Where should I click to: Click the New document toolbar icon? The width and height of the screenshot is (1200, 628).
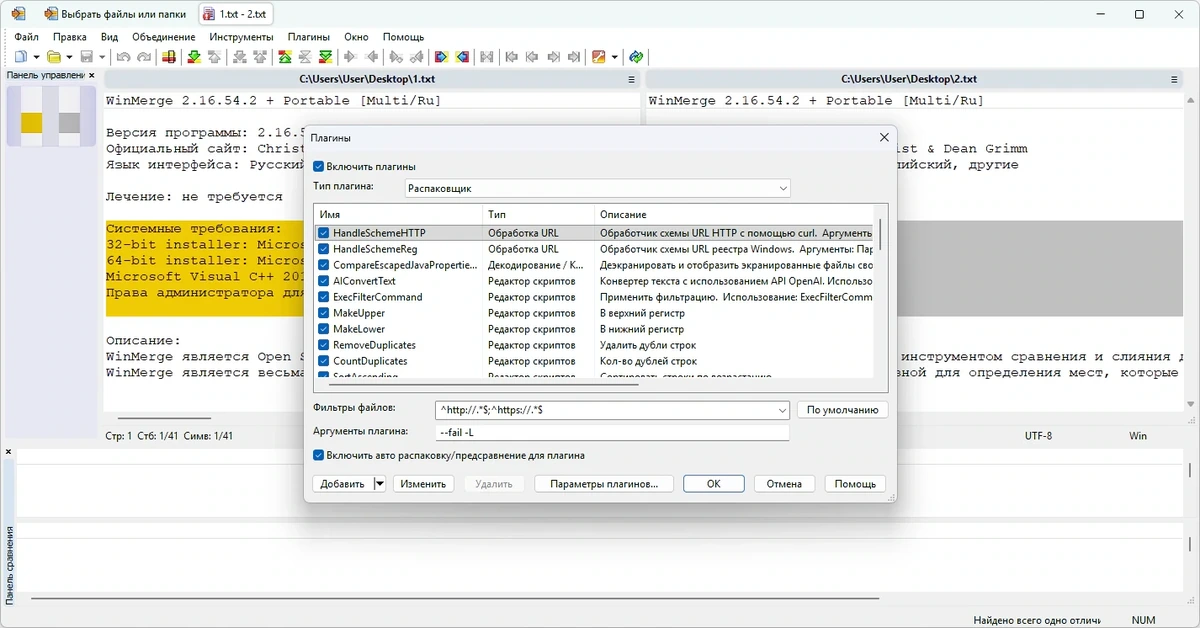tap(21, 57)
